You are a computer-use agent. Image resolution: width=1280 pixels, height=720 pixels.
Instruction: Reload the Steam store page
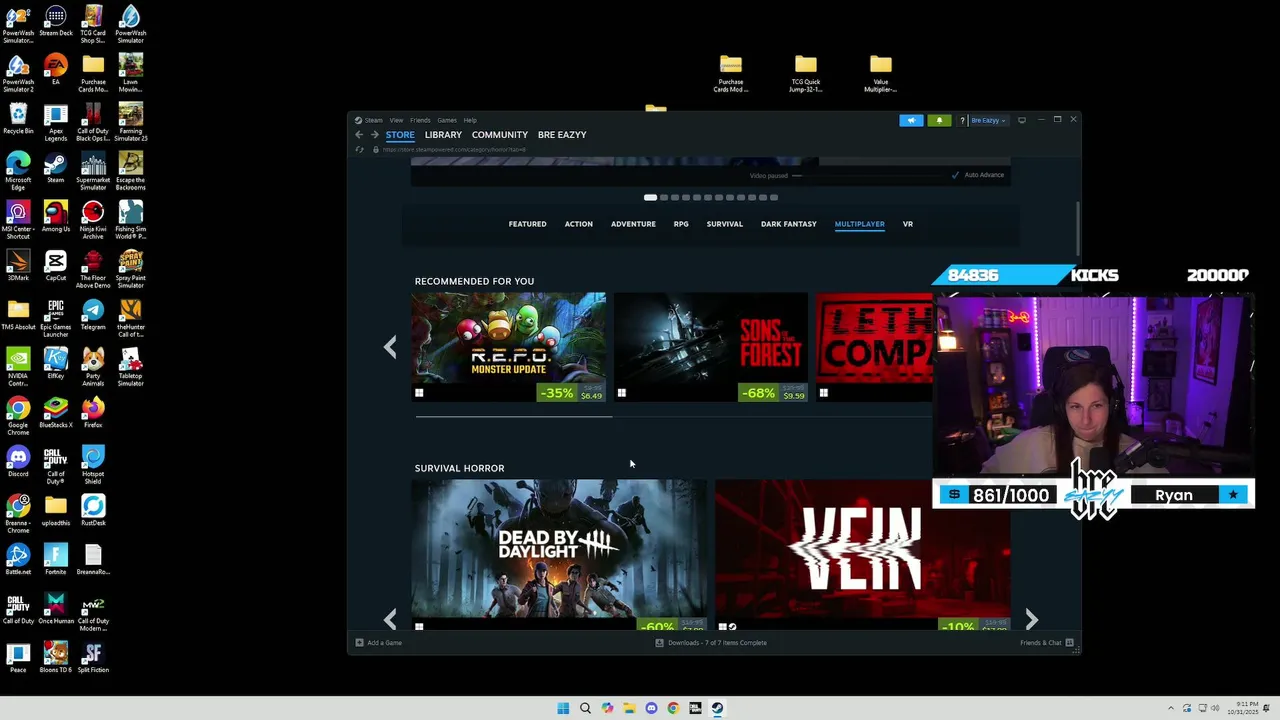[x=359, y=150]
